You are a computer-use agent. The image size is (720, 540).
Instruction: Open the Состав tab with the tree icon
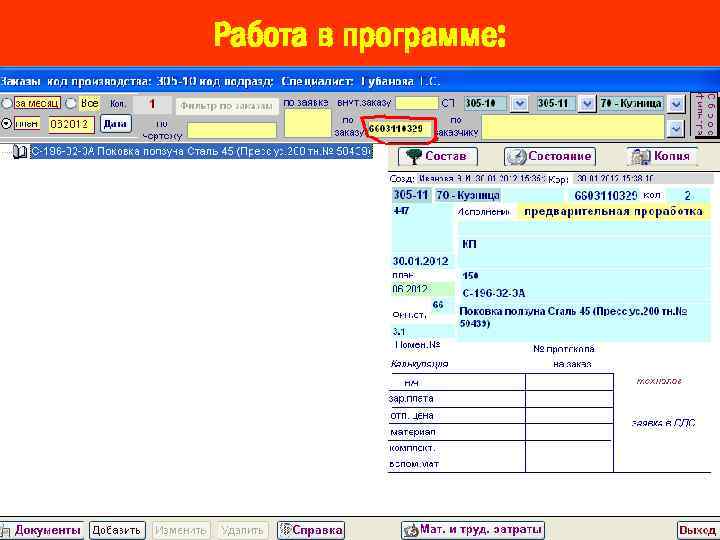[x=438, y=157]
